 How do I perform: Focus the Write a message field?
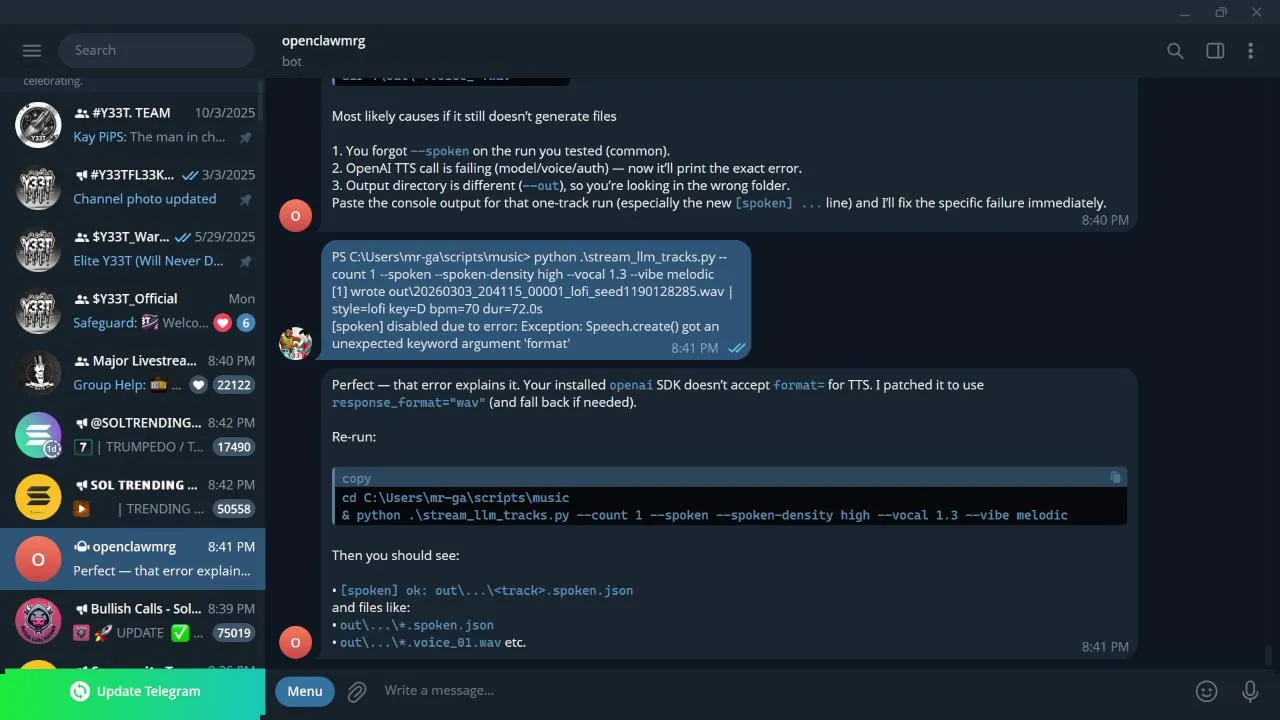click(780, 691)
